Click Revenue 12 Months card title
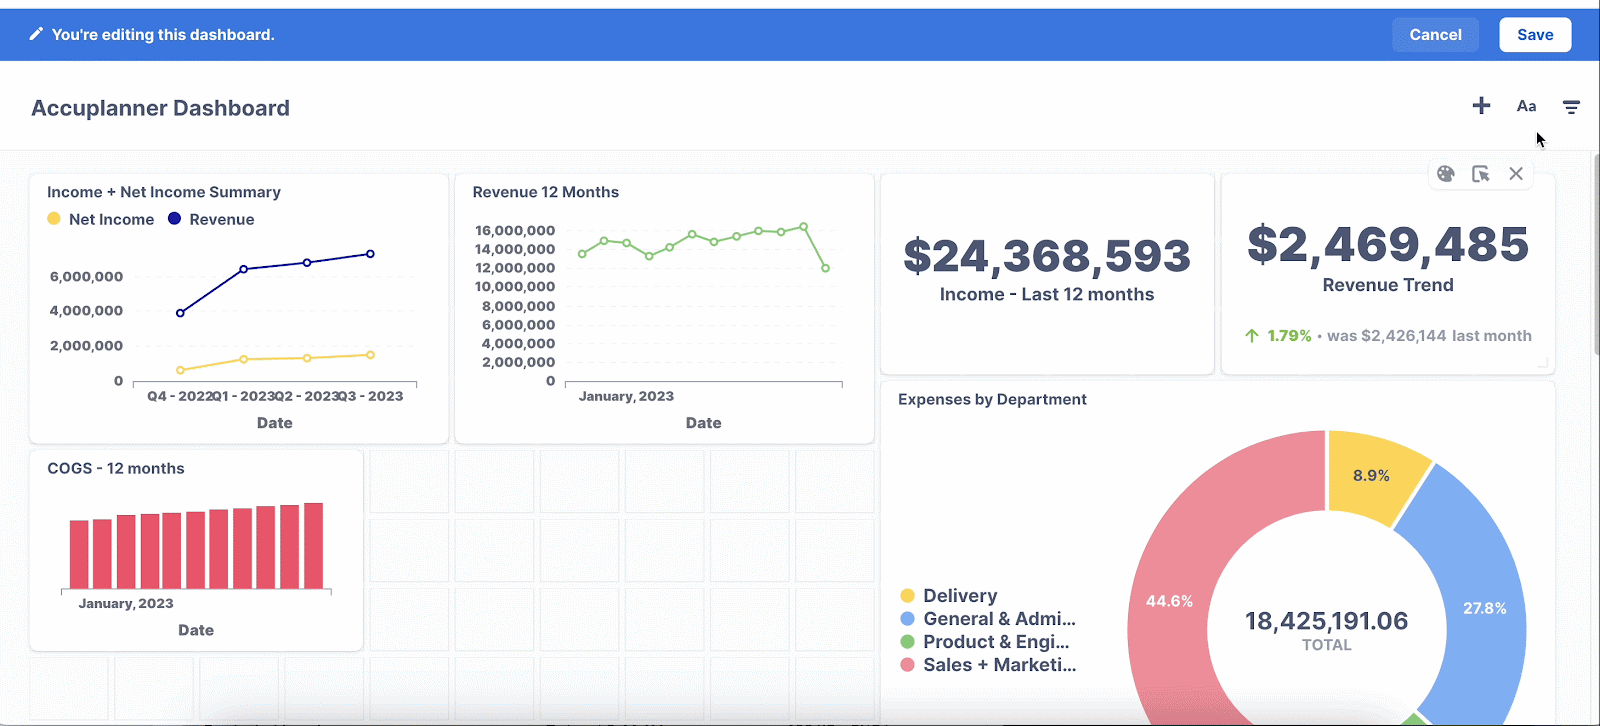The image size is (1600, 726). point(546,192)
